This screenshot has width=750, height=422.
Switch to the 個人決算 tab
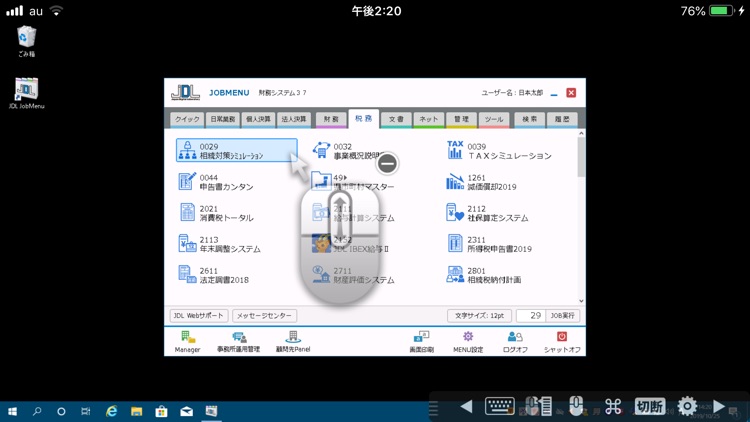coord(258,119)
